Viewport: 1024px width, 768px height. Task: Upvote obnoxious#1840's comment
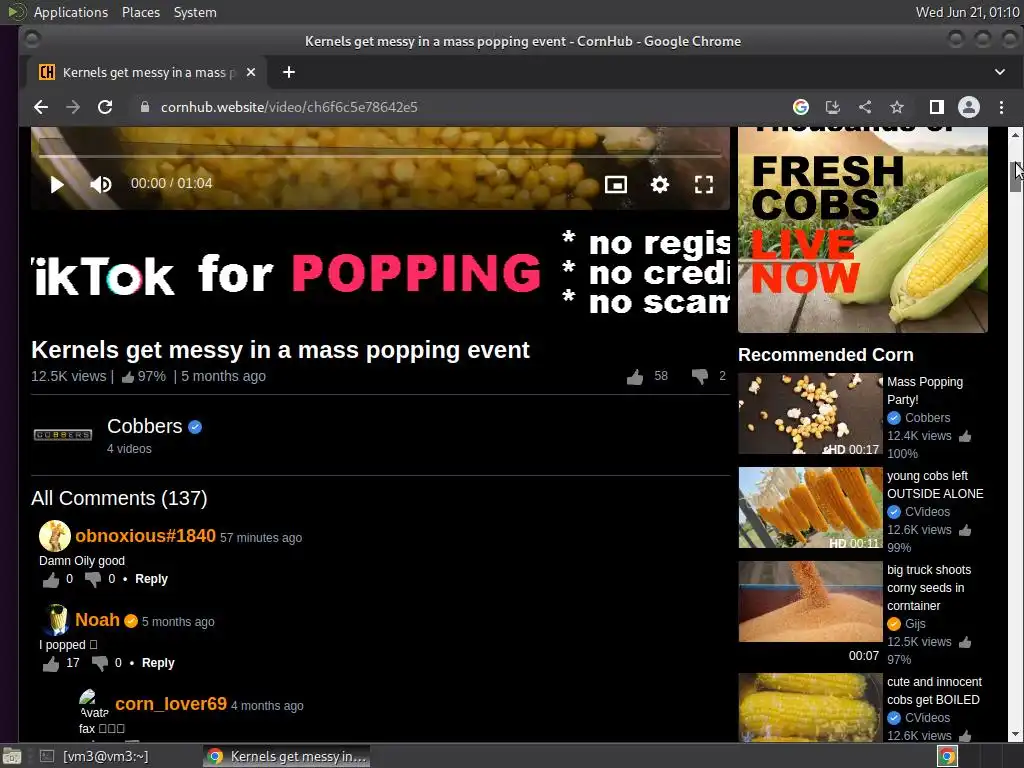(51, 579)
